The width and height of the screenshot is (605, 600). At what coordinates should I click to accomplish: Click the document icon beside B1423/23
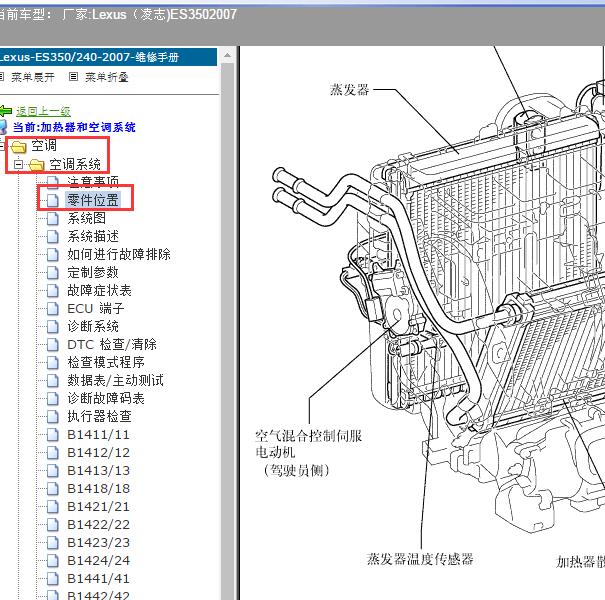(x=52, y=543)
